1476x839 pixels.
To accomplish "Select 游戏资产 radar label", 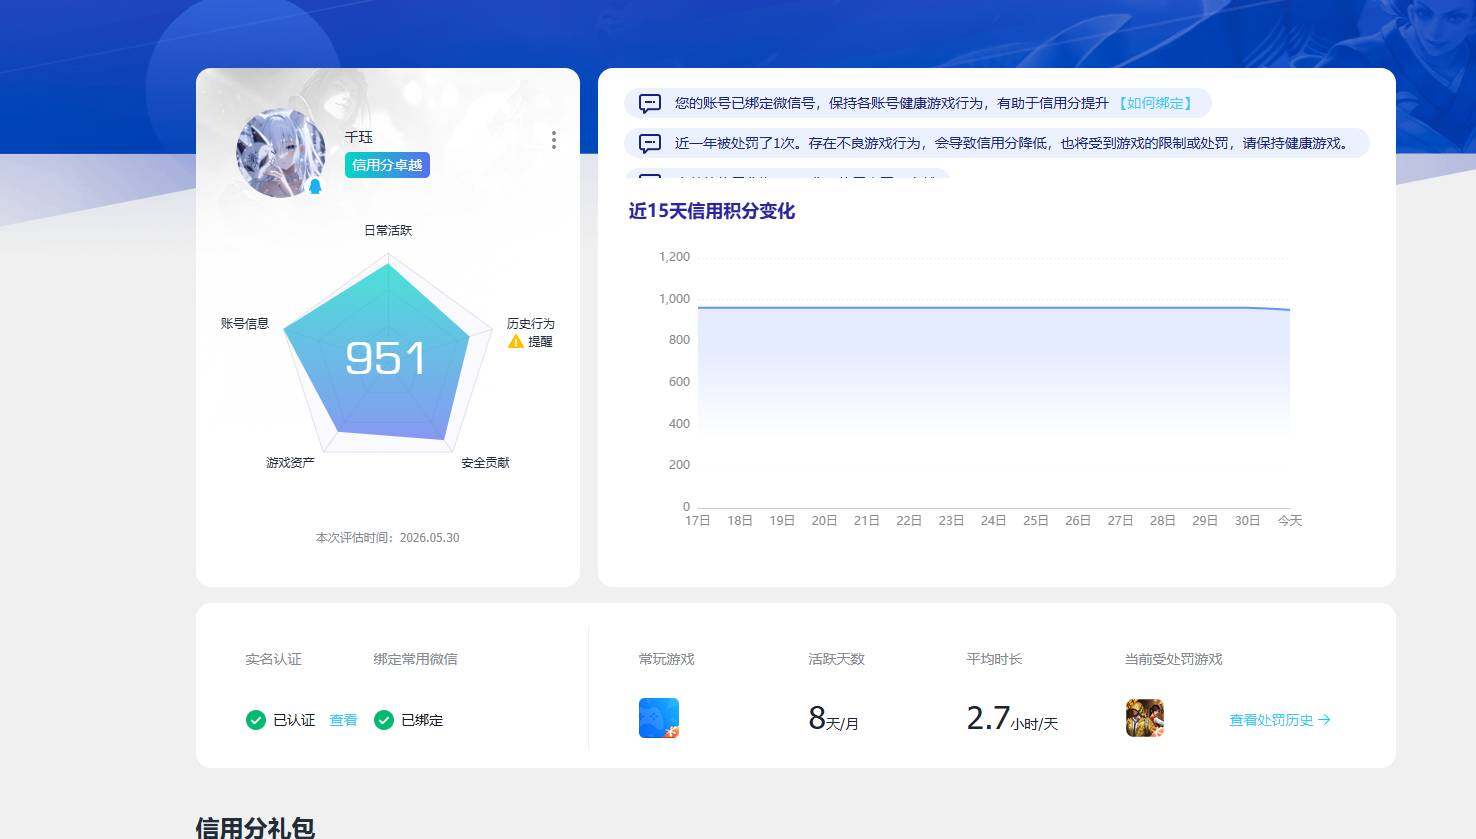I will [x=290, y=462].
